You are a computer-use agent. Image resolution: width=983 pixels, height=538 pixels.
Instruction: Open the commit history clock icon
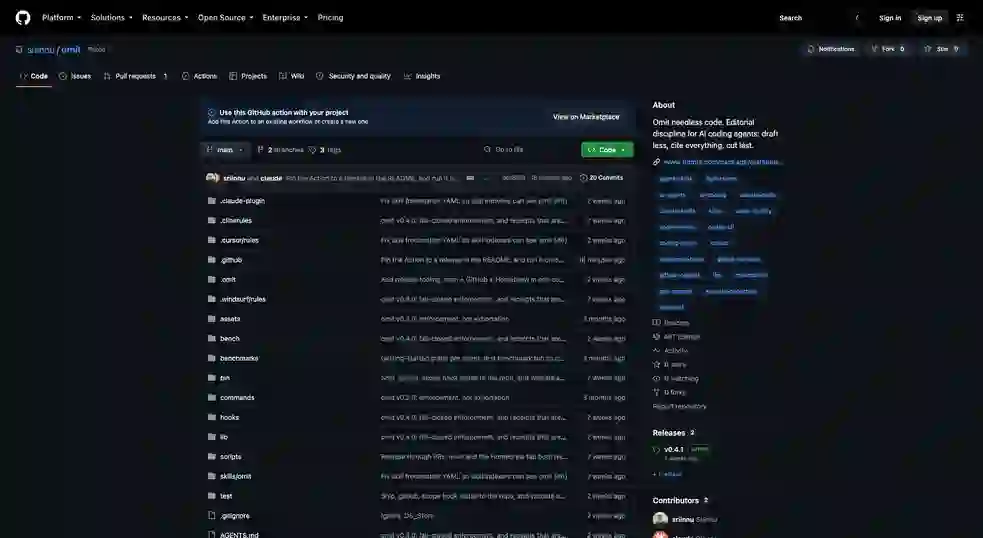584,177
